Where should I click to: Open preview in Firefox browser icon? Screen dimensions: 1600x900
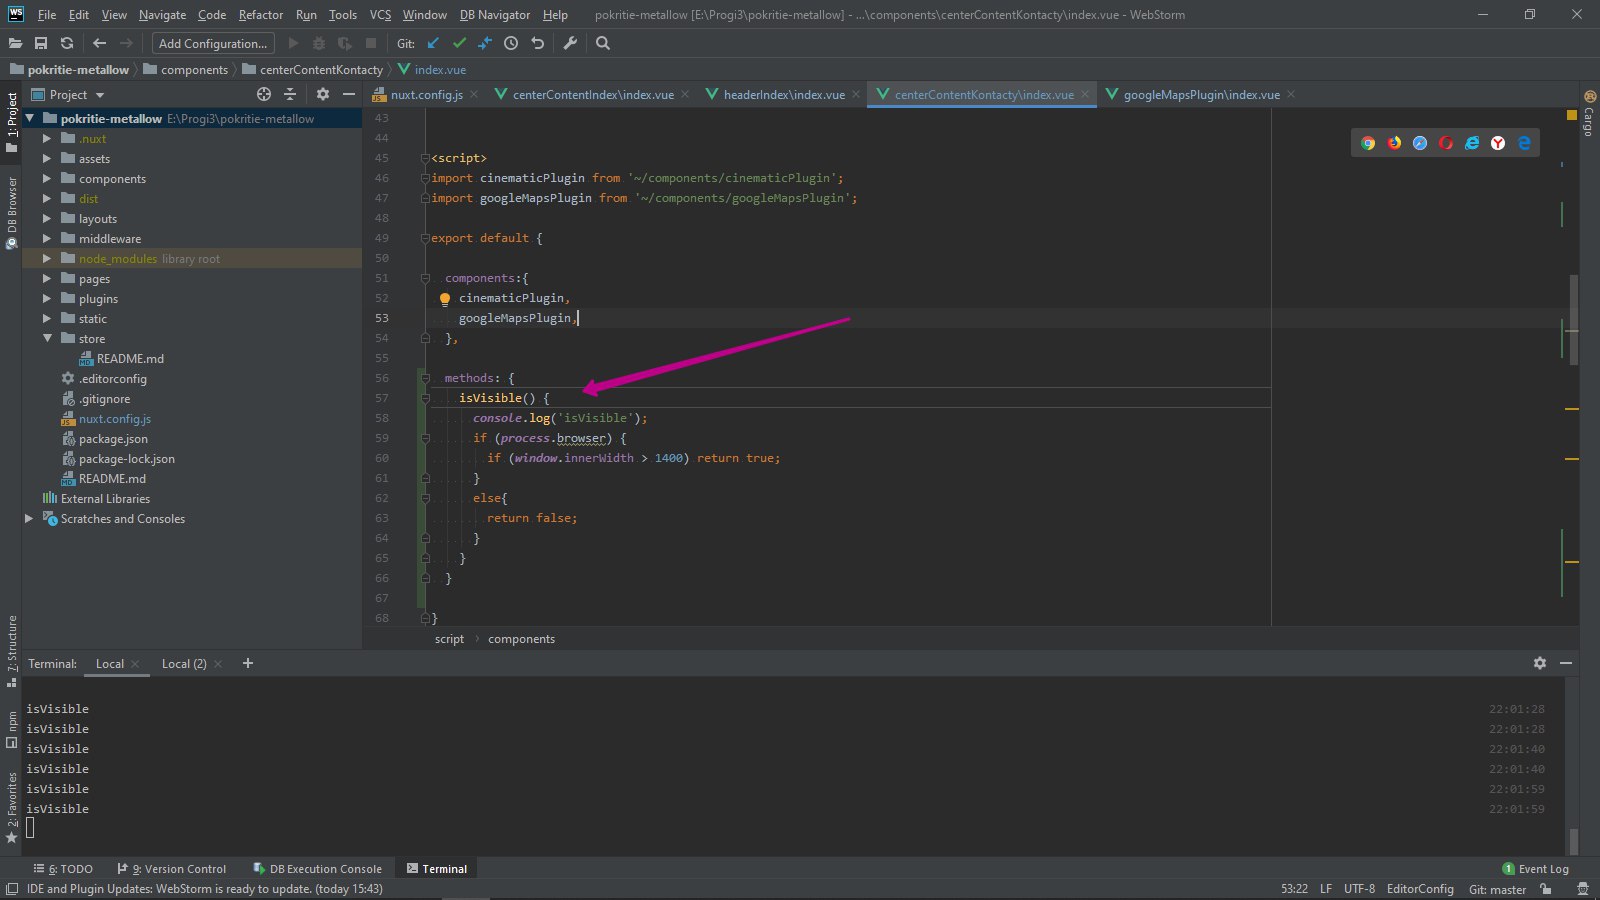tap(1394, 143)
